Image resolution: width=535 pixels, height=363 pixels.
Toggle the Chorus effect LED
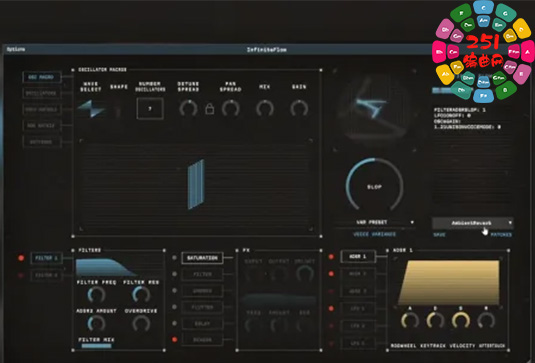pyautogui.click(x=174, y=290)
